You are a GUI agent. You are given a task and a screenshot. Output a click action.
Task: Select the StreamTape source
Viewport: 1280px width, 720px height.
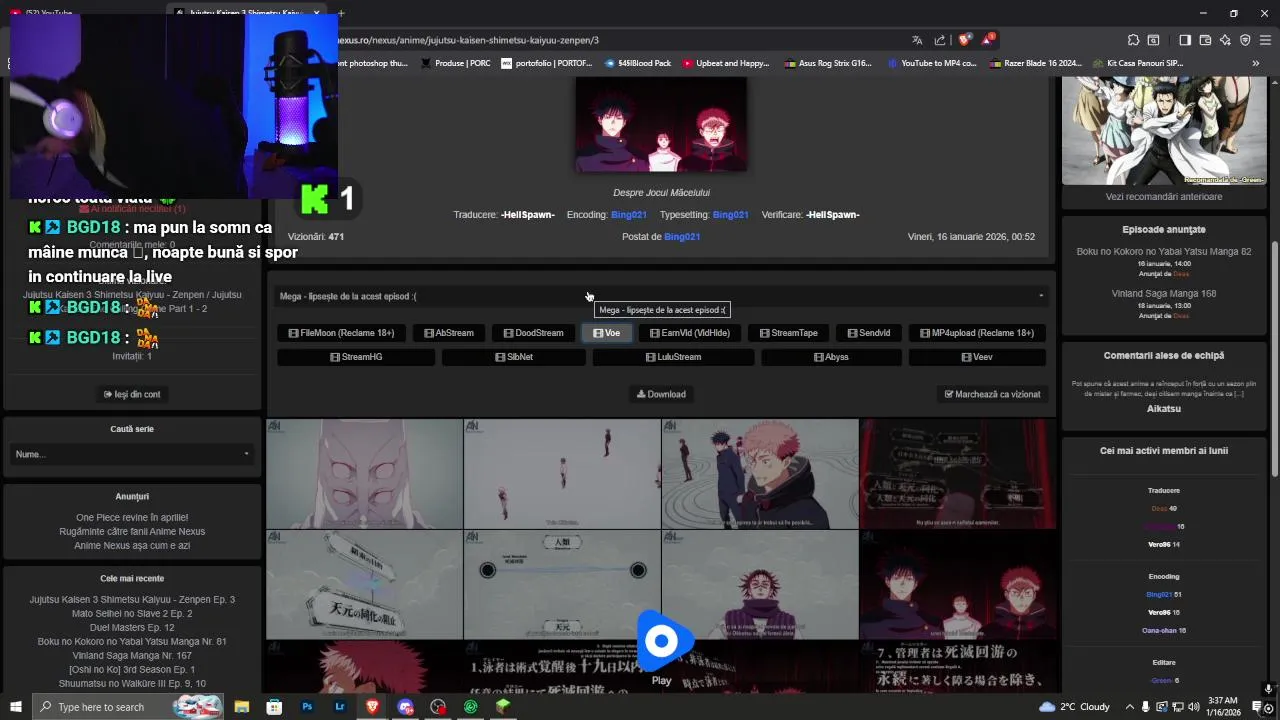(x=788, y=333)
